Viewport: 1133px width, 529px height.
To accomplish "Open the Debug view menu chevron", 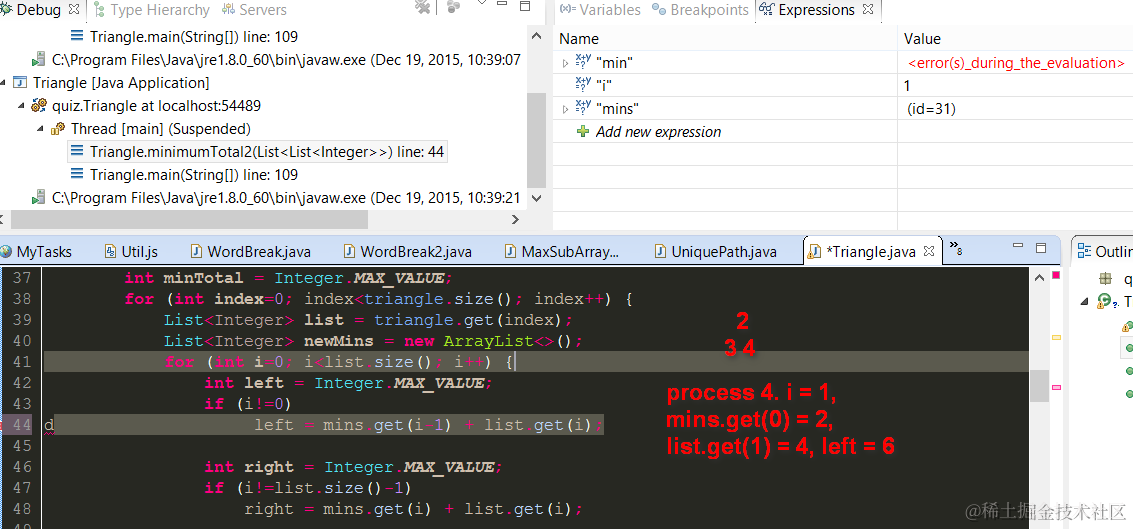I will (483, 4).
